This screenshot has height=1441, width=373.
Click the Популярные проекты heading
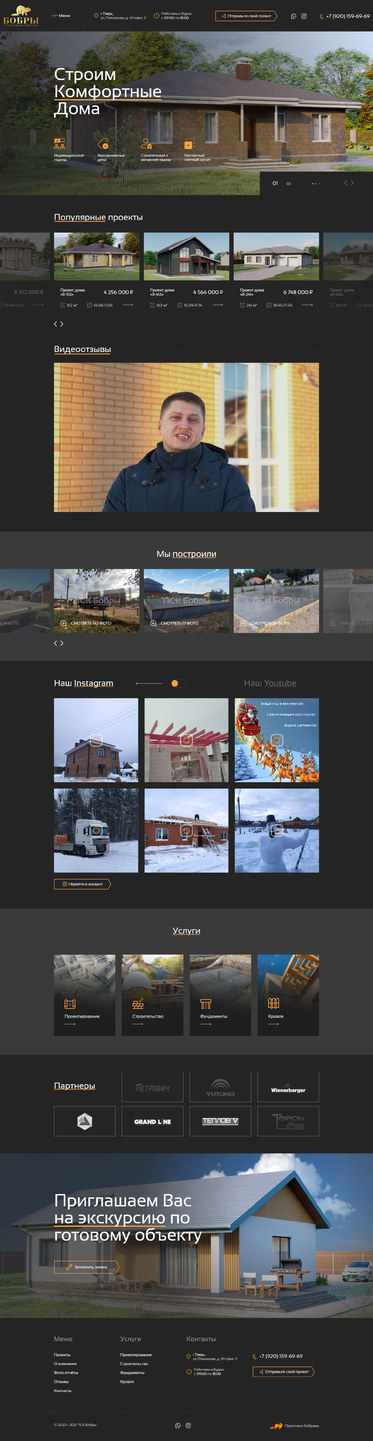98,217
